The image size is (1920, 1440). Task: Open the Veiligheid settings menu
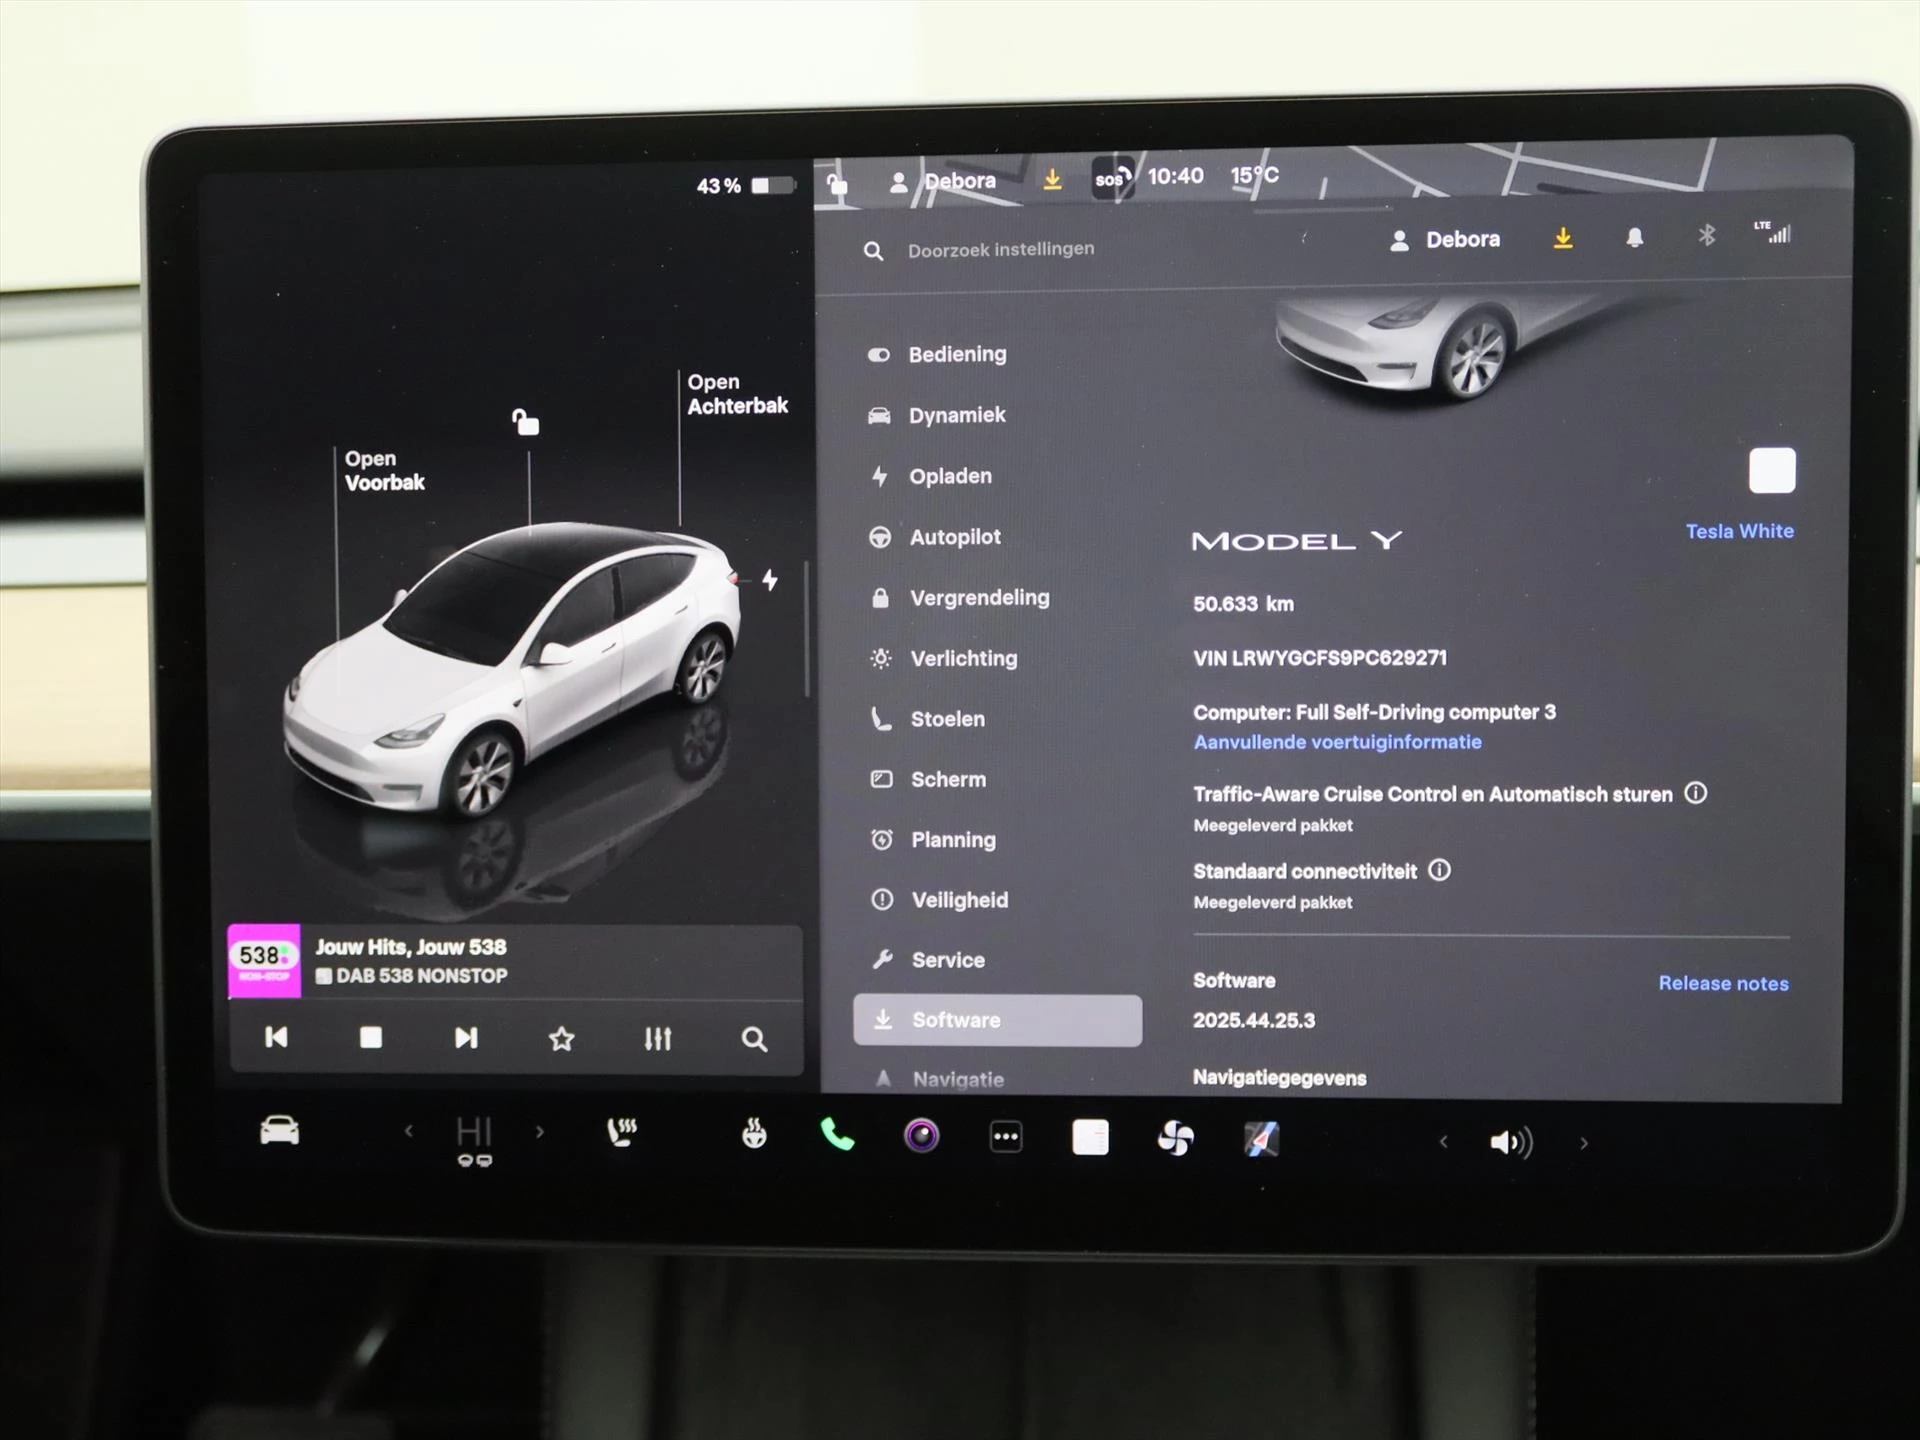(940, 900)
